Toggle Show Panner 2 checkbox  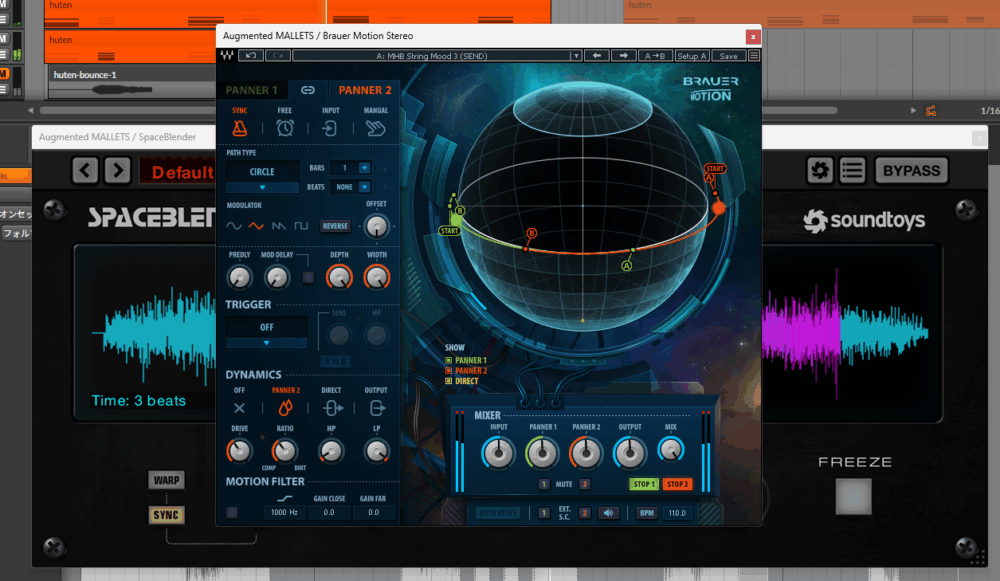click(x=448, y=371)
